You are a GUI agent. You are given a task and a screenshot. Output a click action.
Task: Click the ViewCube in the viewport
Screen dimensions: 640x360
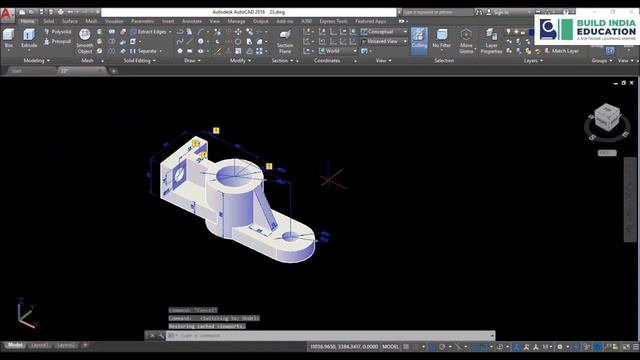click(x=607, y=118)
